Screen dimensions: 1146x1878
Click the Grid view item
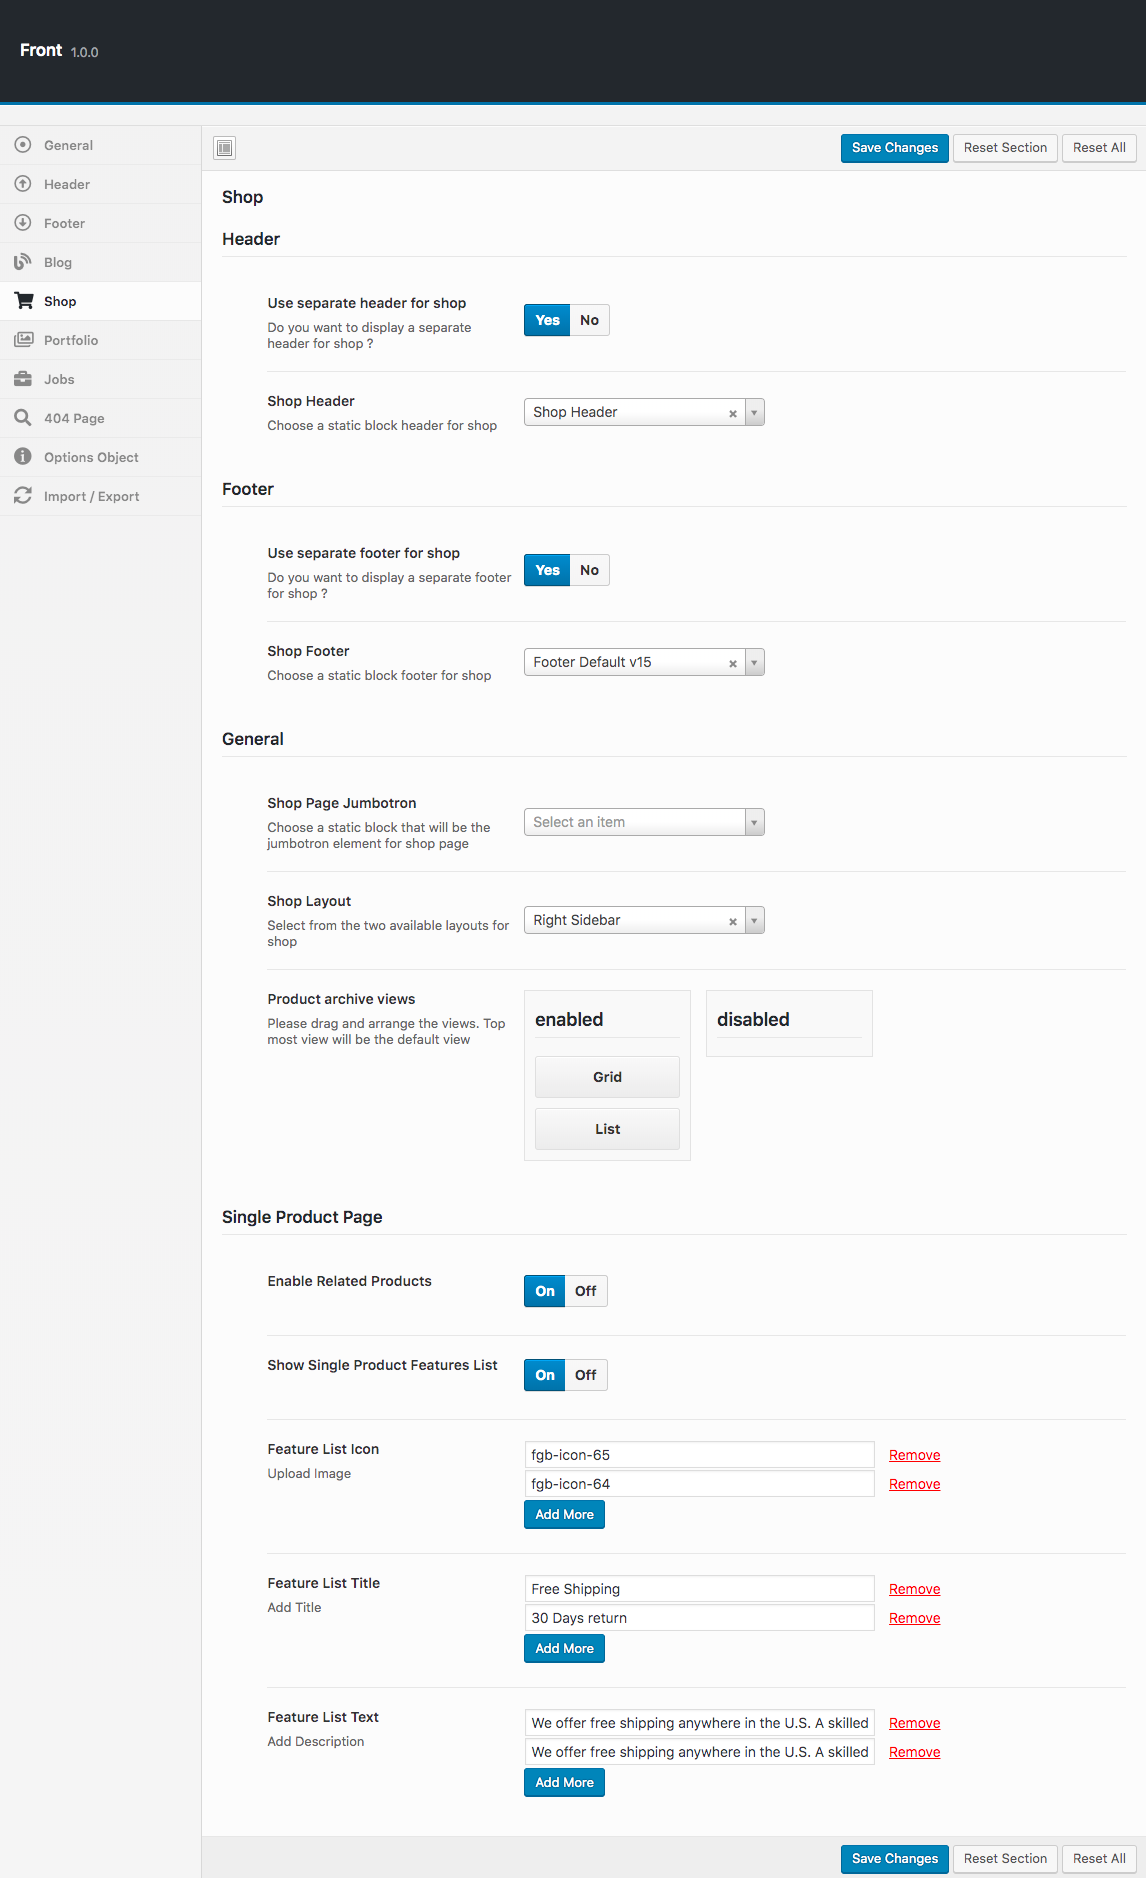coord(607,1077)
